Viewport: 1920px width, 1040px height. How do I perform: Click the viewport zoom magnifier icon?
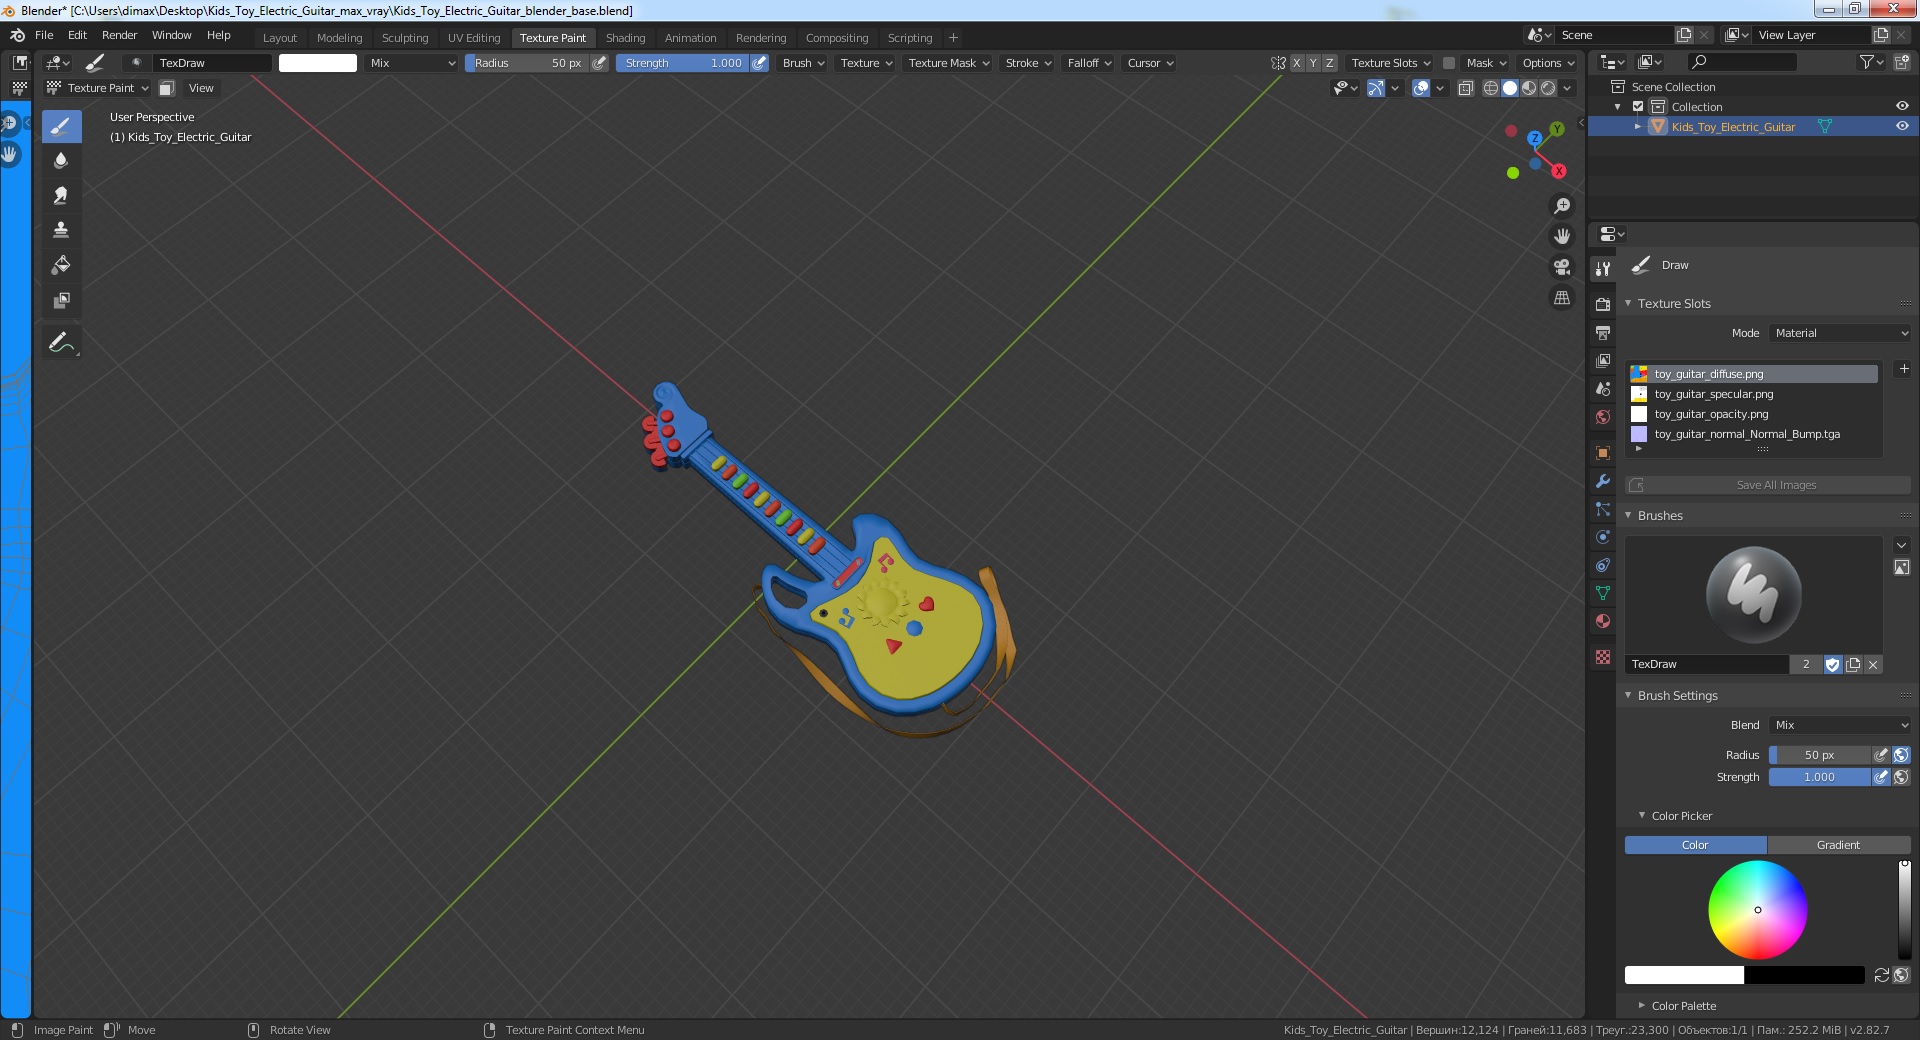tap(1561, 206)
